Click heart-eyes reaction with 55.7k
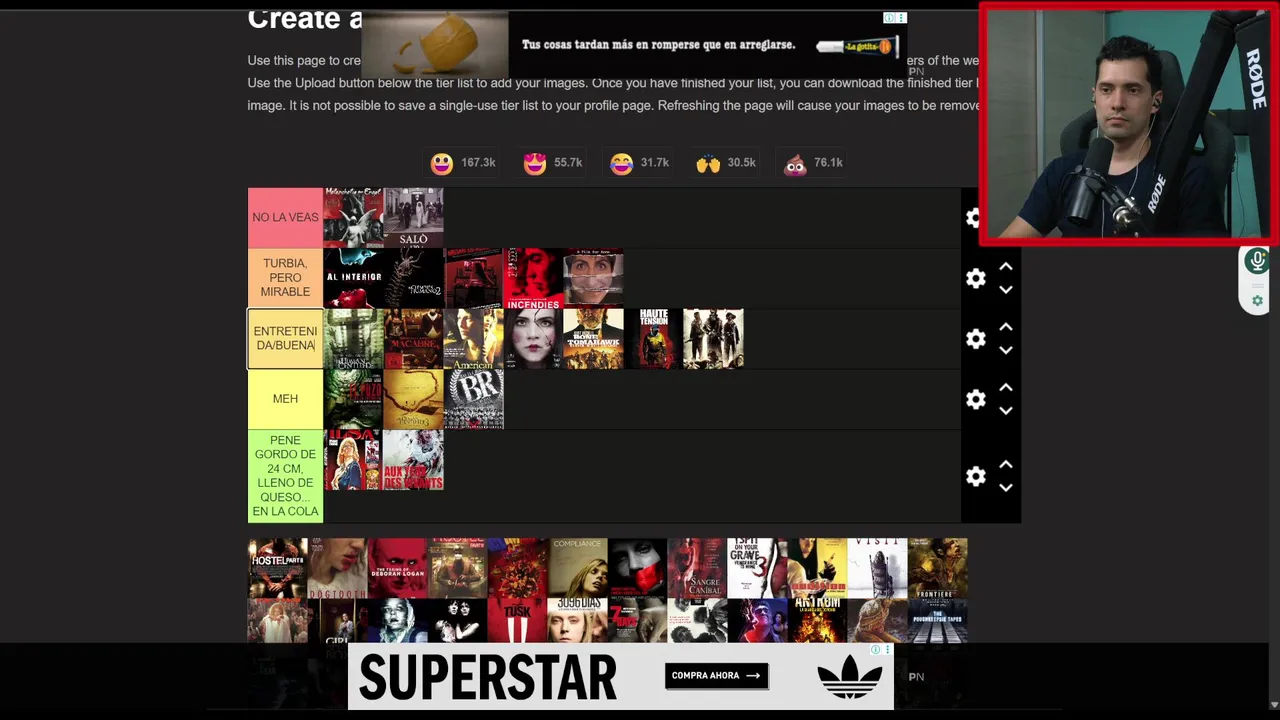1280x720 pixels. pos(552,163)
